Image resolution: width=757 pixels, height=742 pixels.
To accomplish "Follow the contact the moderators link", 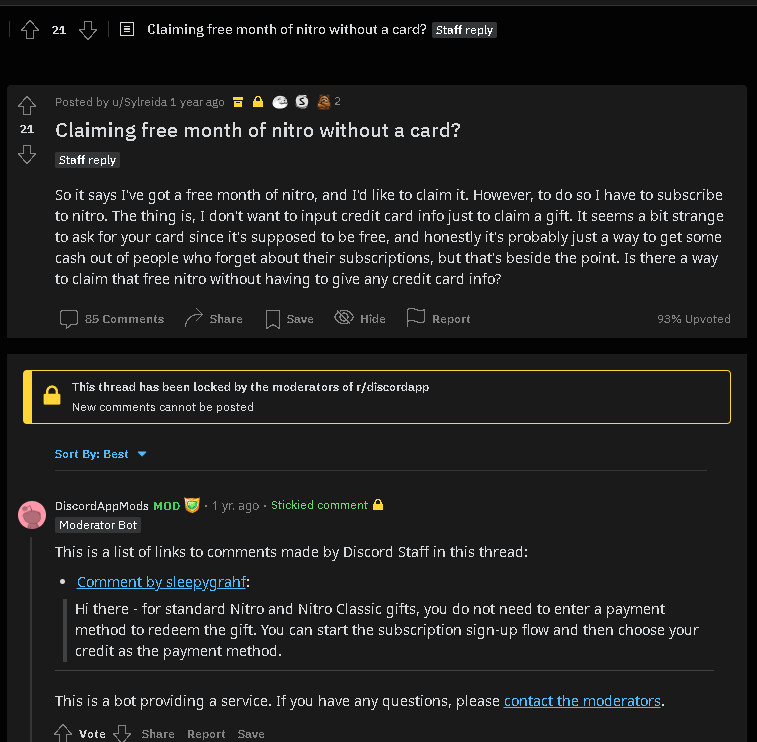I will (x=582, y=701).
